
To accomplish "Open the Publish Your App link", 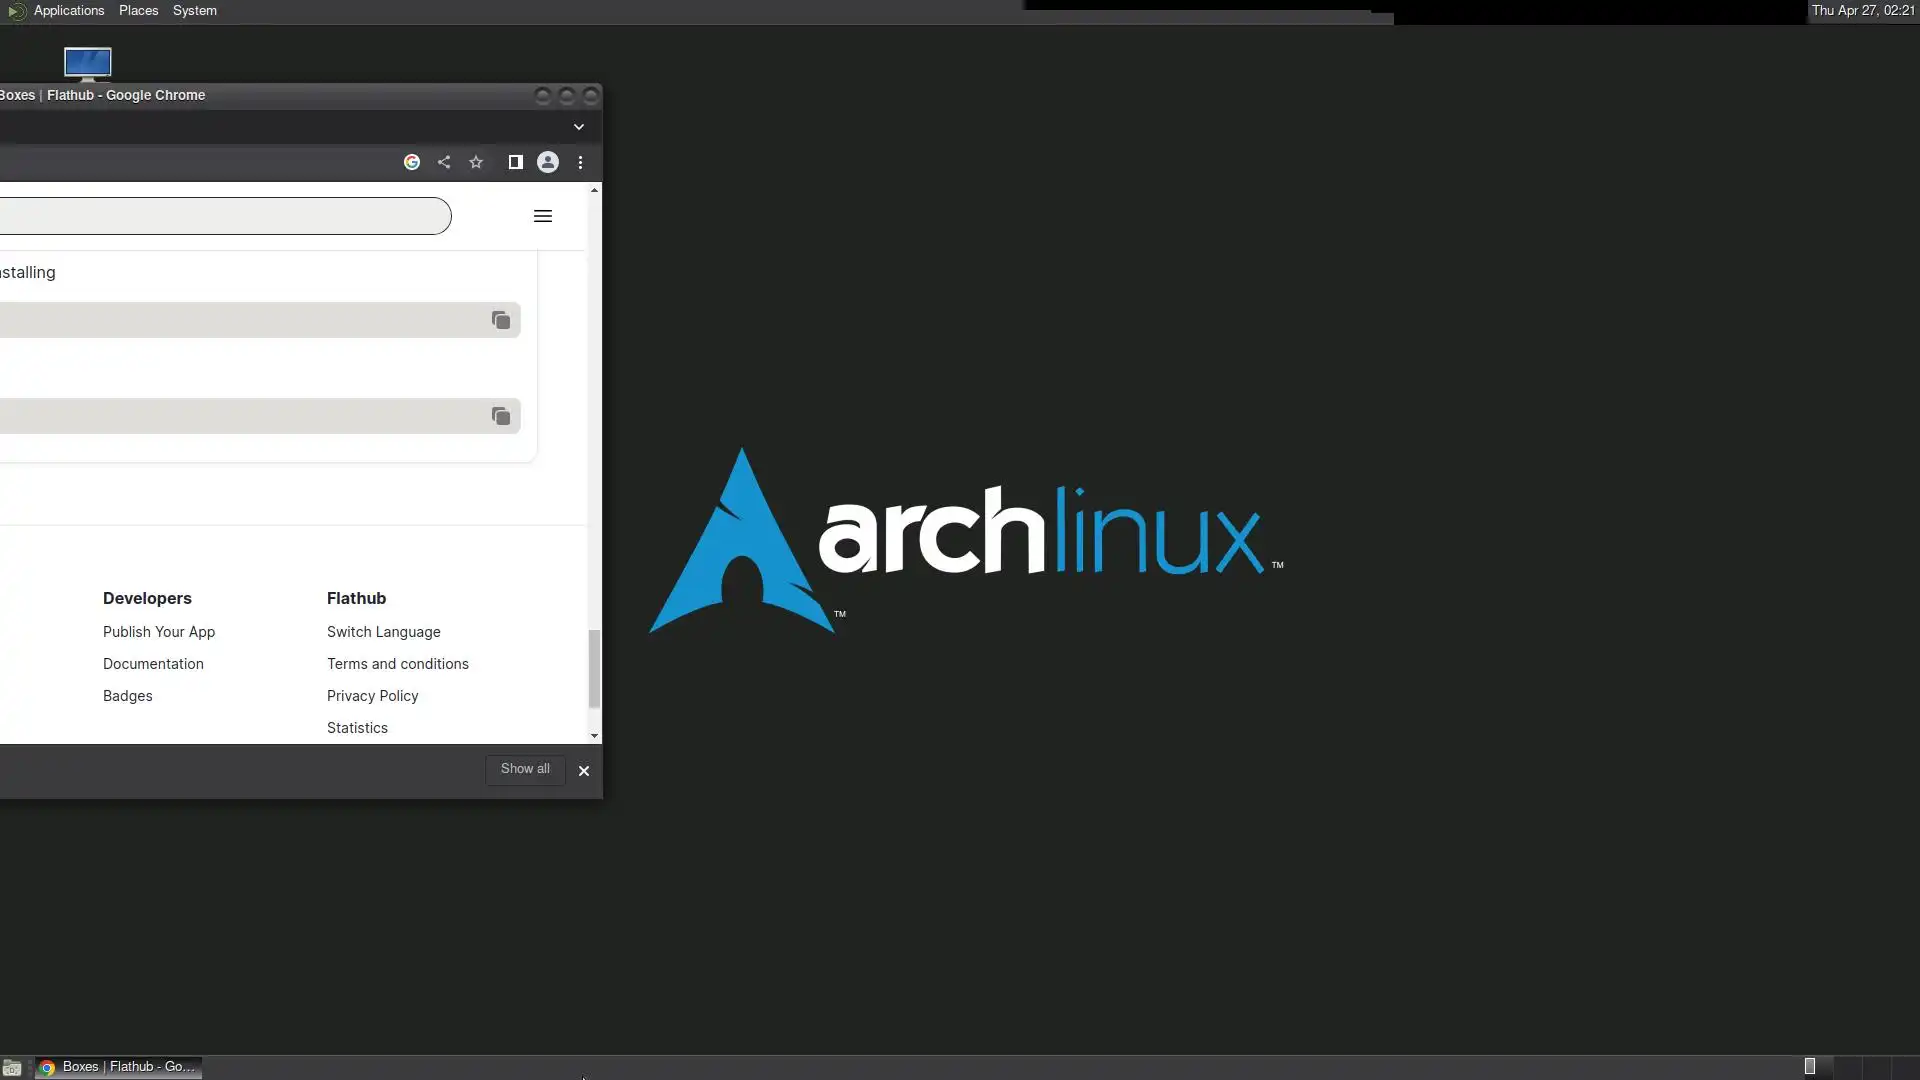I will click(x=159, y=632).
